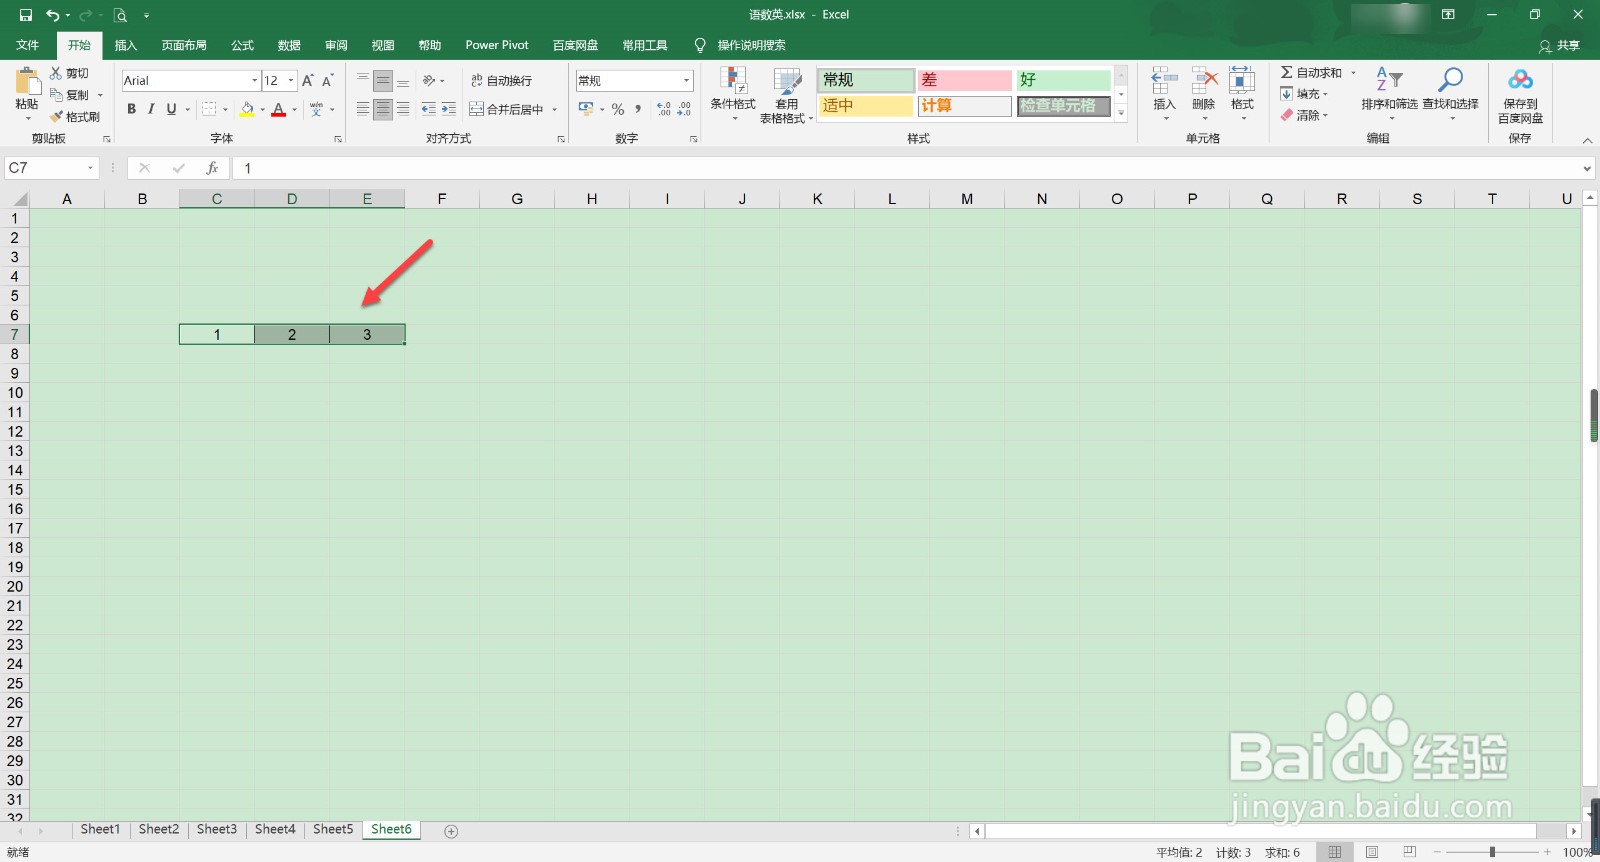Toggle align right button
The width and height of the screenshot is (1600, 862).
click(x=403, y=109)
